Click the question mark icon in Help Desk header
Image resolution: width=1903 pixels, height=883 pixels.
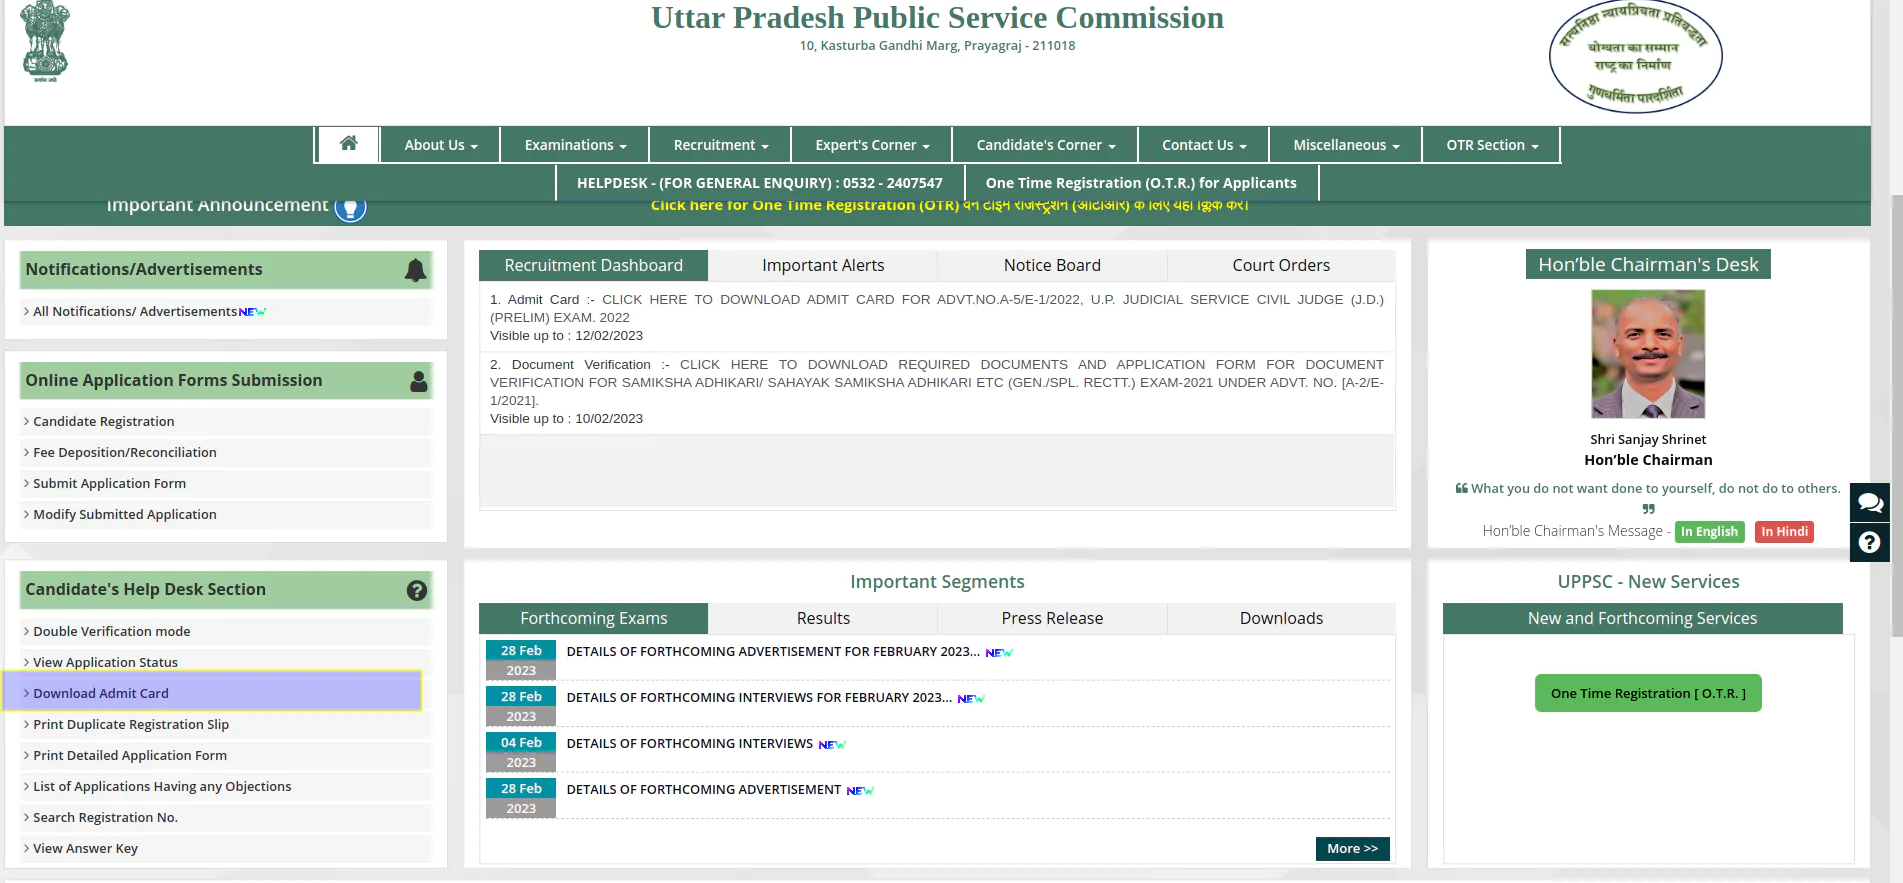coord(417,591)
